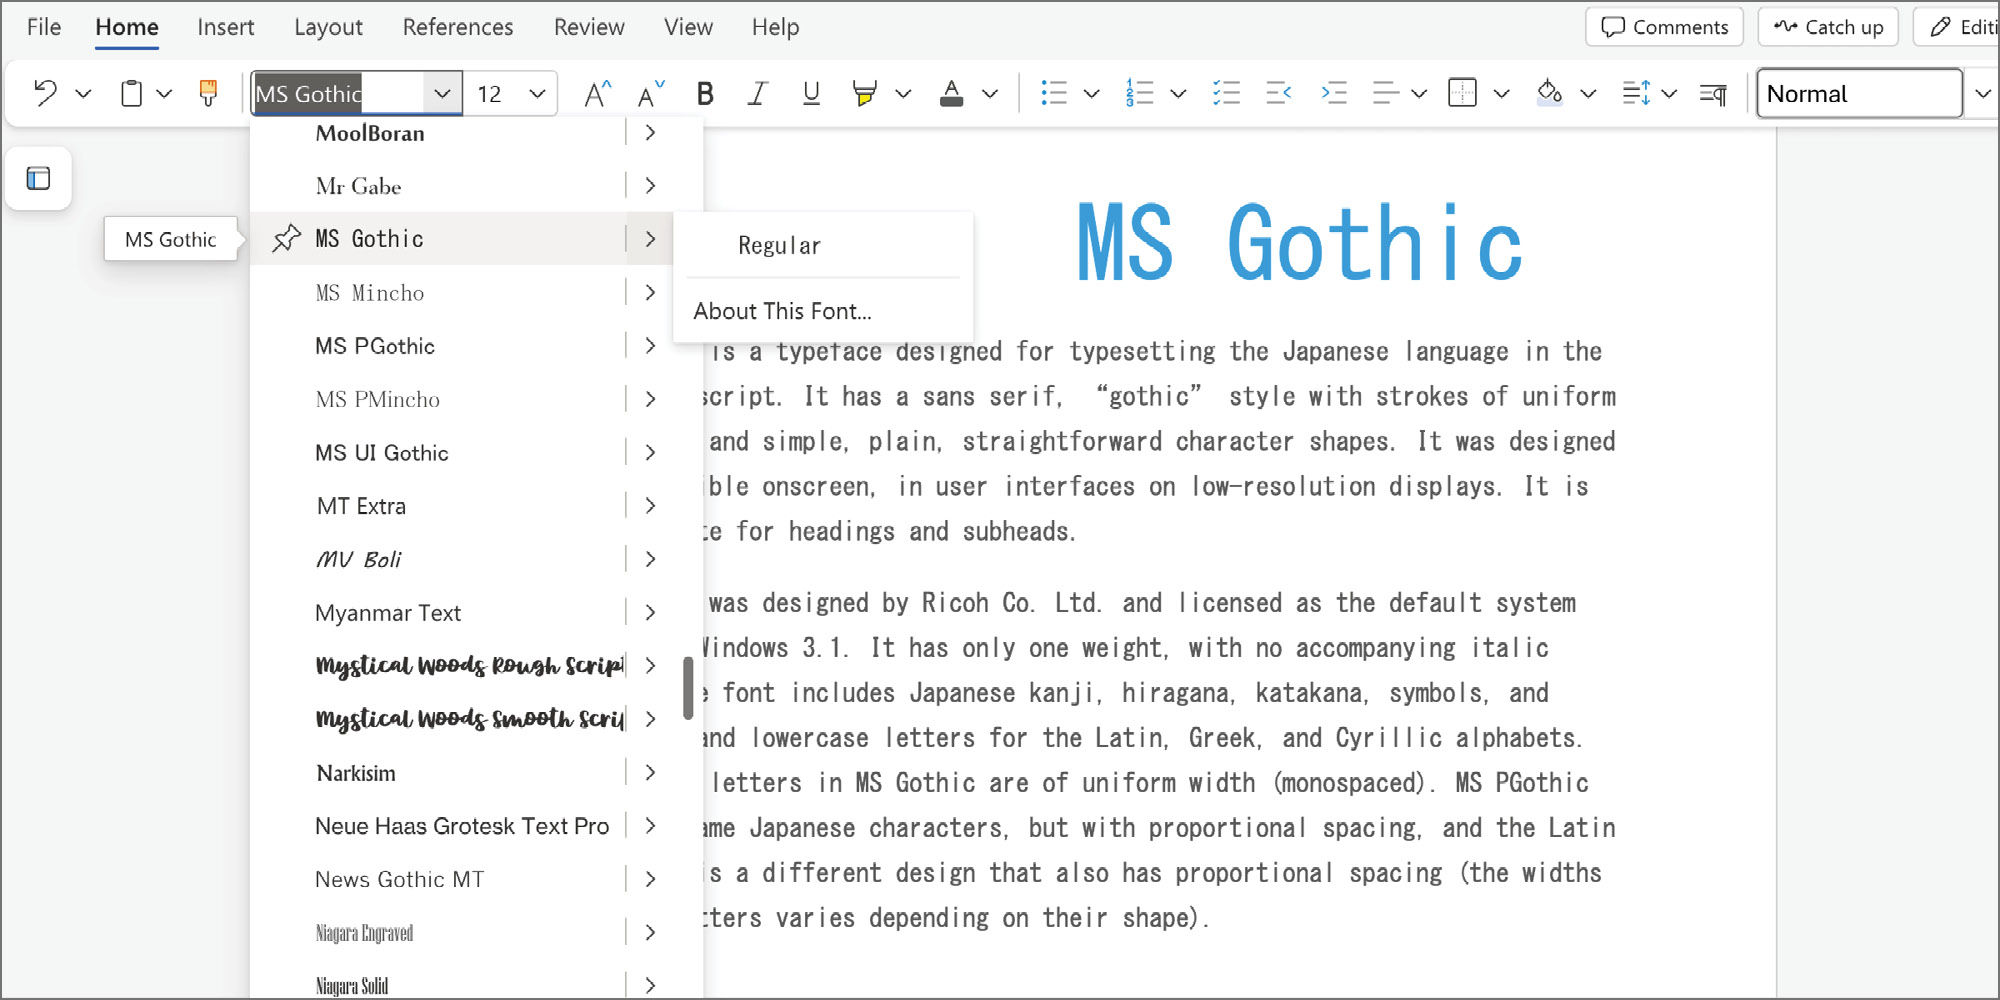Click the Decrease Indent icon
The image size is (2000, 1000).
click(1277, 93)
